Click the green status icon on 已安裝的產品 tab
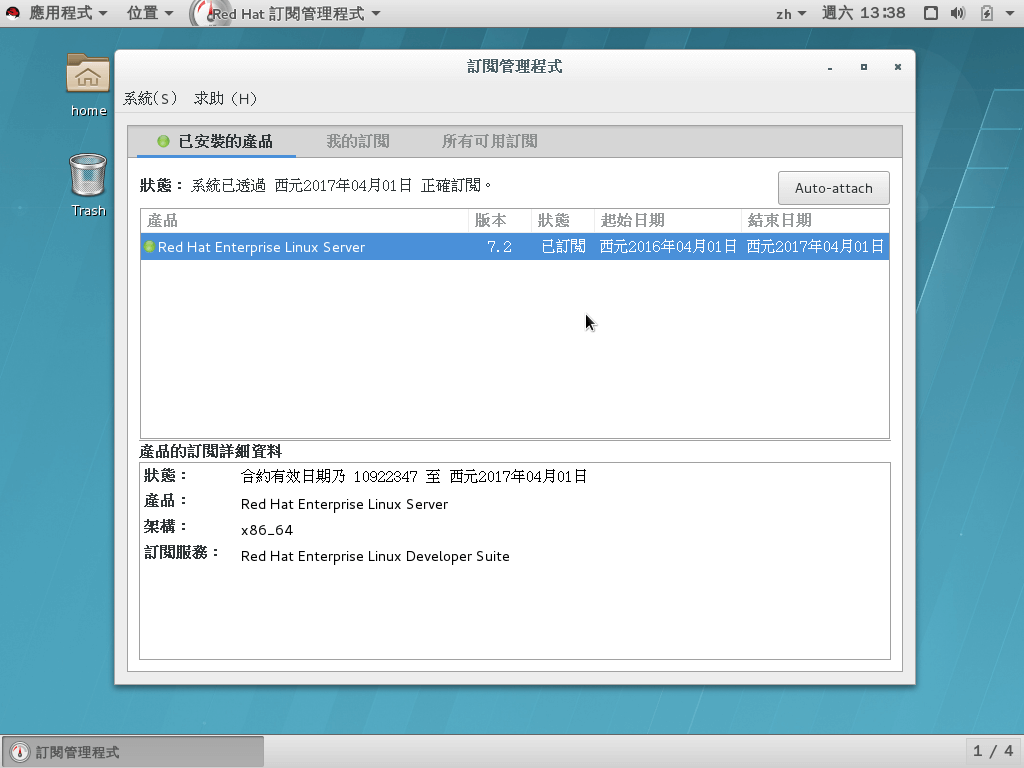The width and height of the screenshot is (1024, 768). (162, 141)
